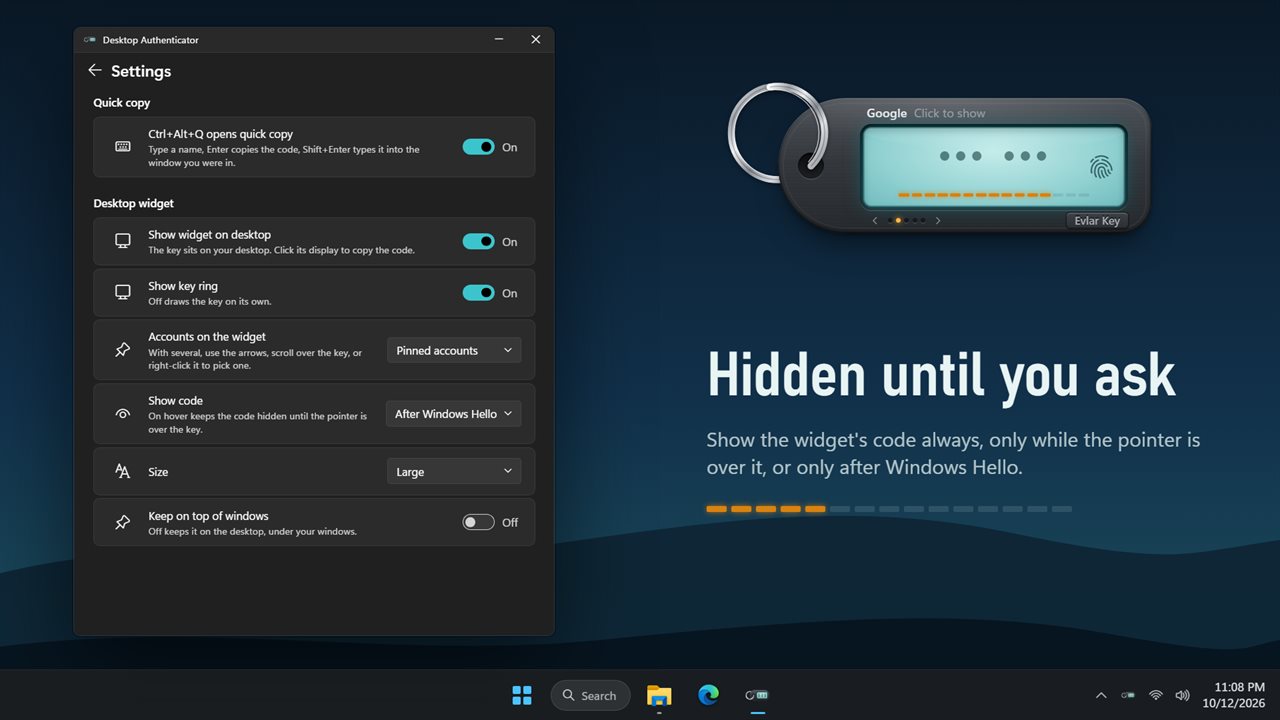Click the "Hidden until you ask" headline
The width and height of the screenshot is (1280, 720).
pos(941,375)
